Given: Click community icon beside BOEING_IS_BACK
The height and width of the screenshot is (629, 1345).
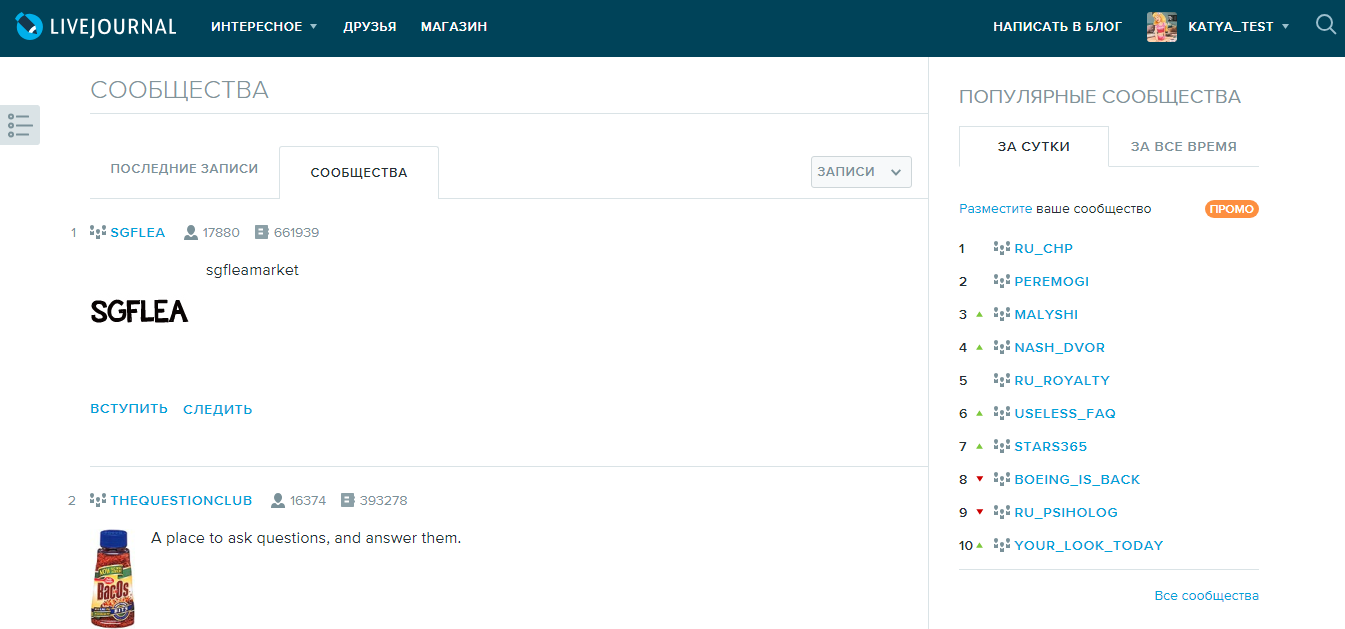Looking at the screenshot, I should 1002,479.
